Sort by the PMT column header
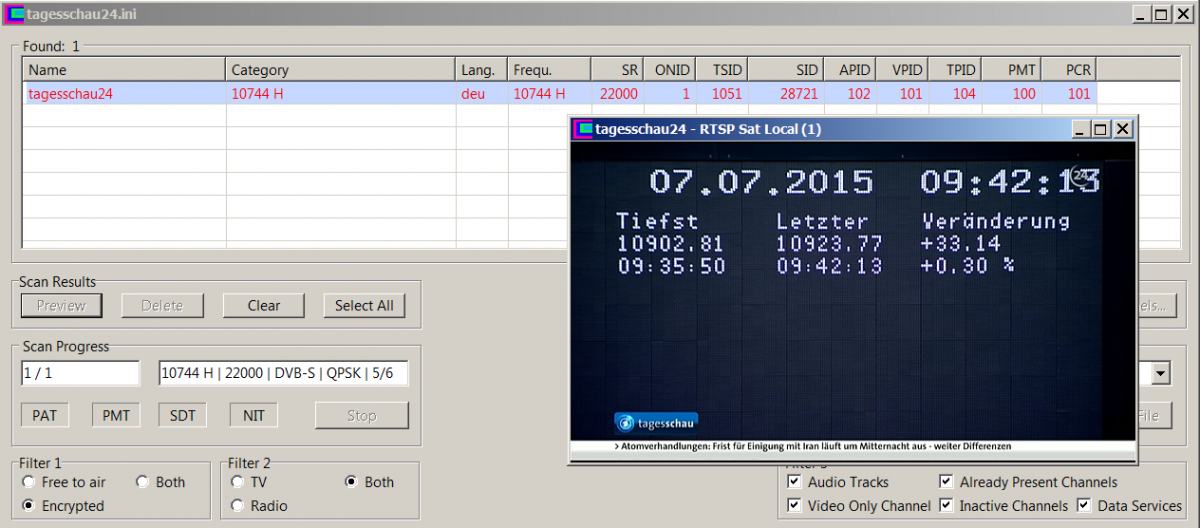This screenshot has height=528, width=1200. [x=1011, y=70]
